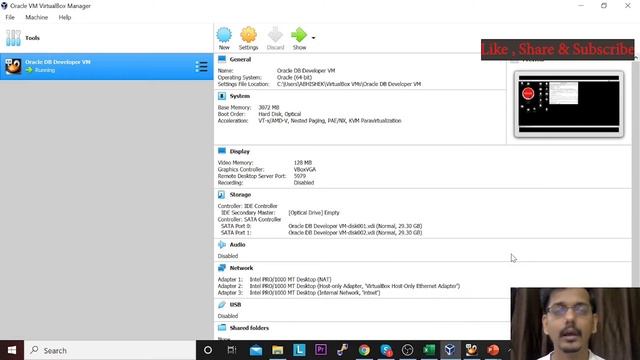640x360 pixels.
Task: Open the General section header link
Action: pyautogui.click(x=240, y=59)
